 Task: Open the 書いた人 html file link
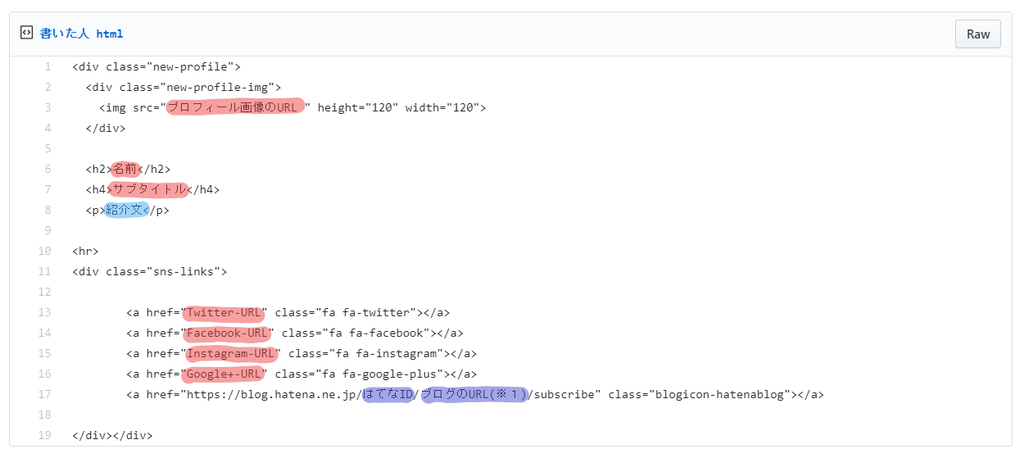82,34
